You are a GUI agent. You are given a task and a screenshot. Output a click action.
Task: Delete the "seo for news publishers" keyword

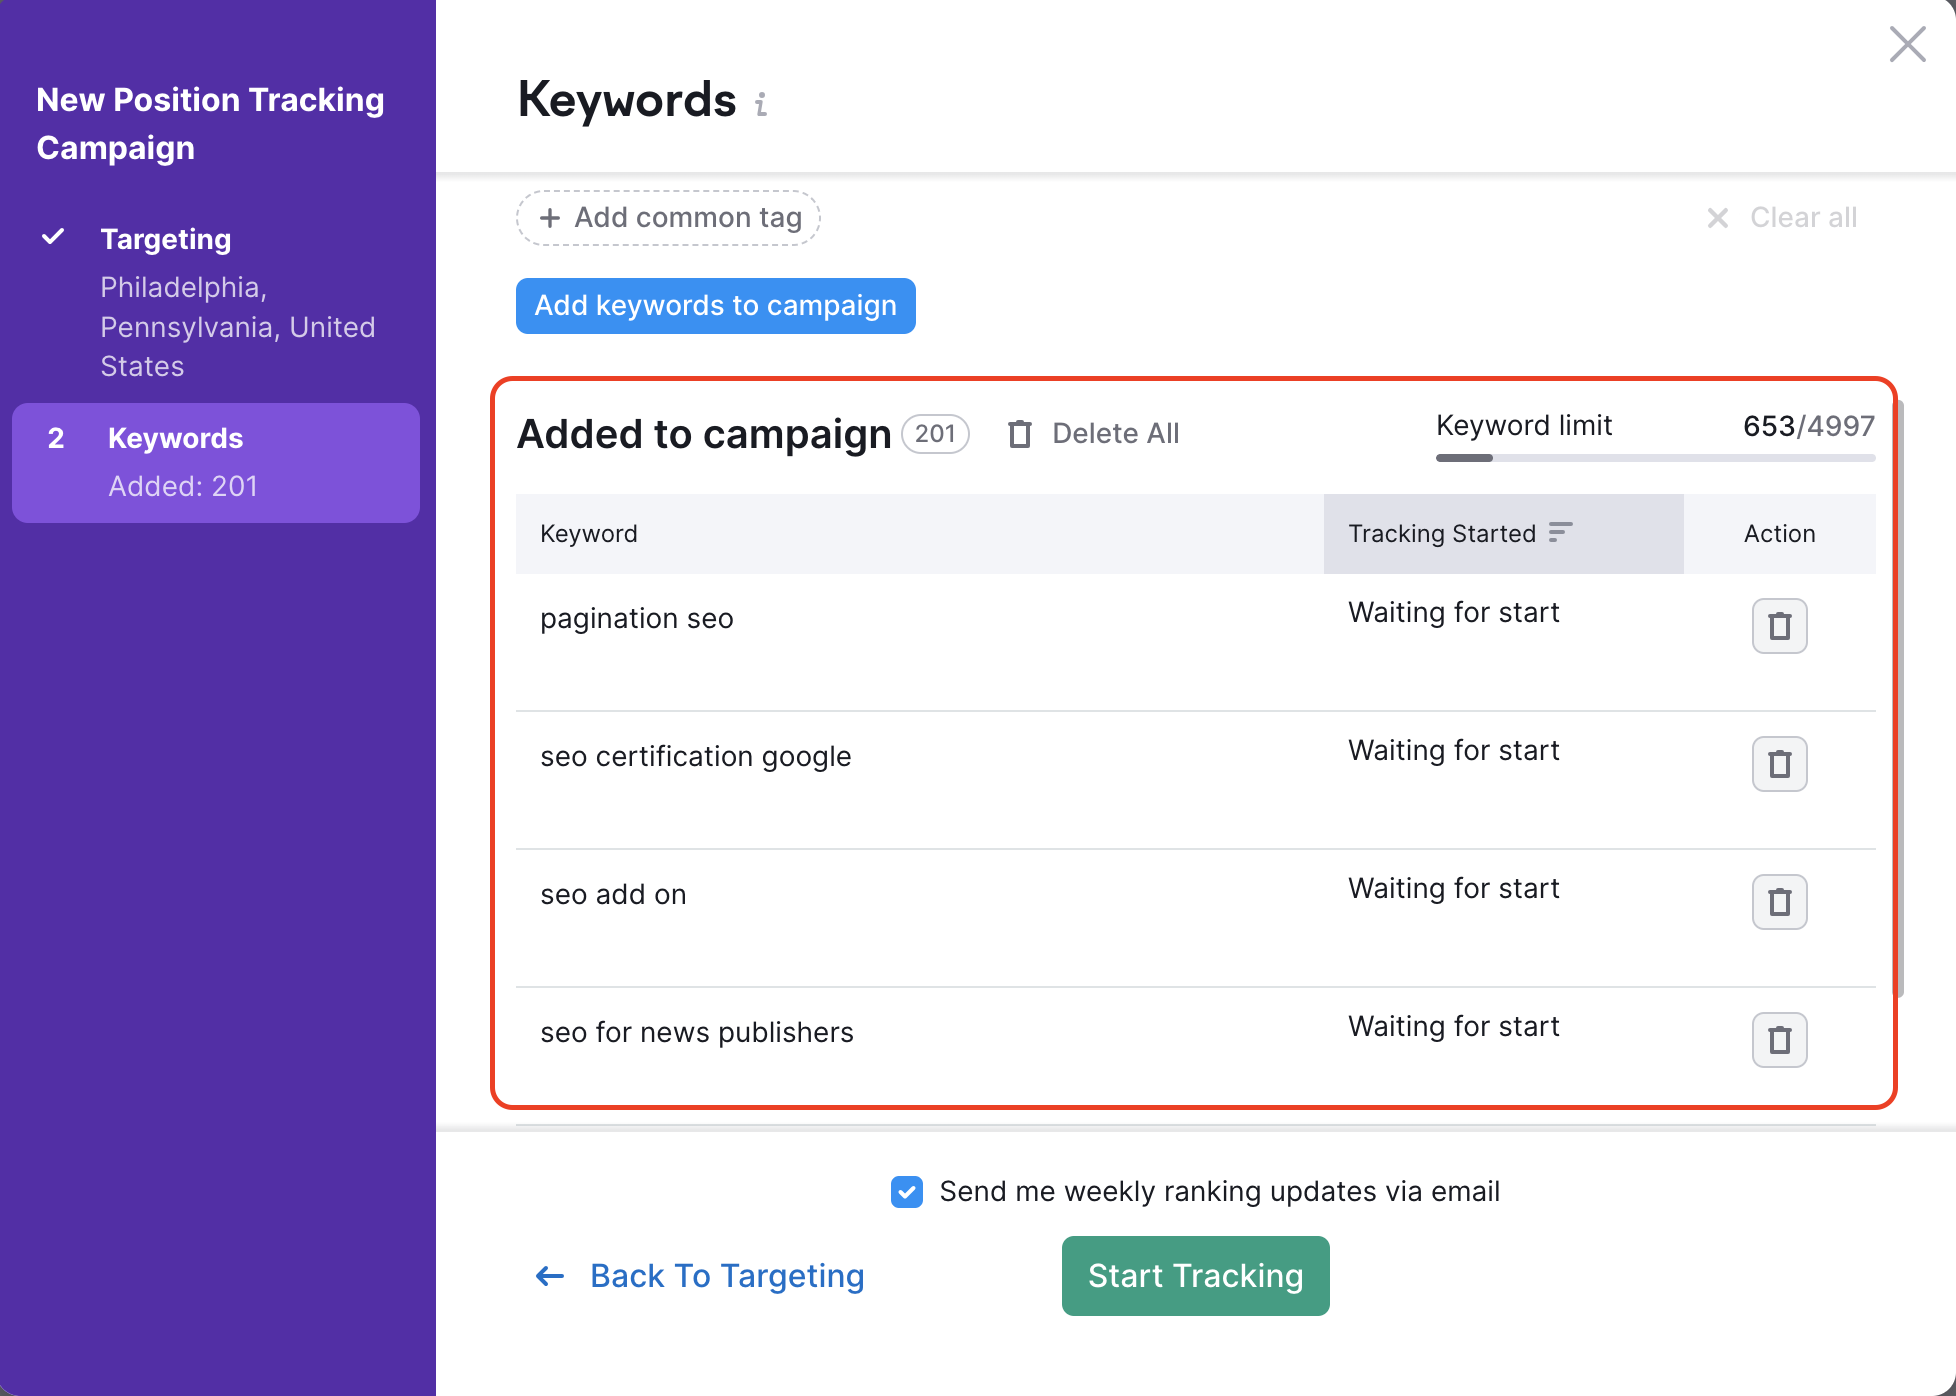click(1779, 1040)
